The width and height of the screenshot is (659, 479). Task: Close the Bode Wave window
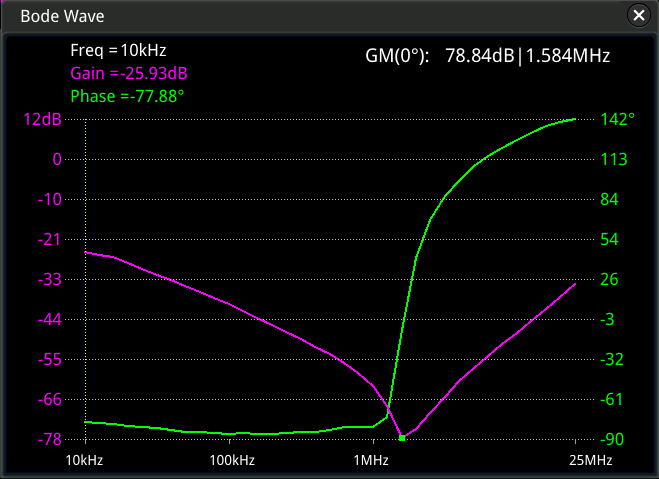pos(638,16)
